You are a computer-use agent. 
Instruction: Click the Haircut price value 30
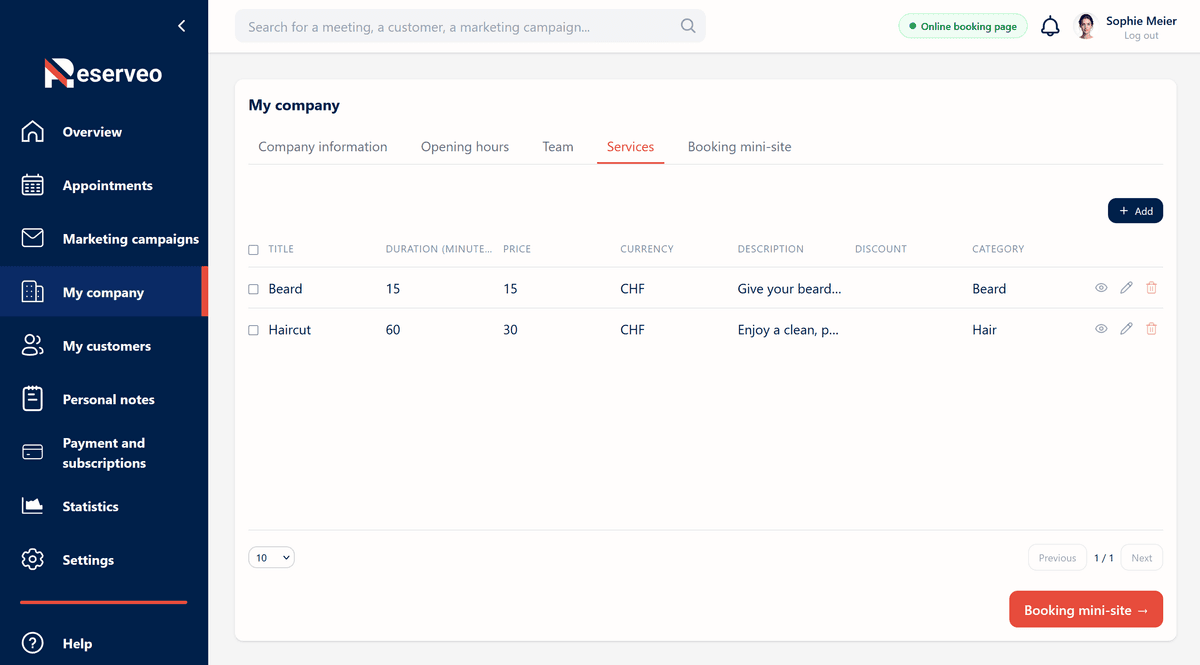click(510, 330)
